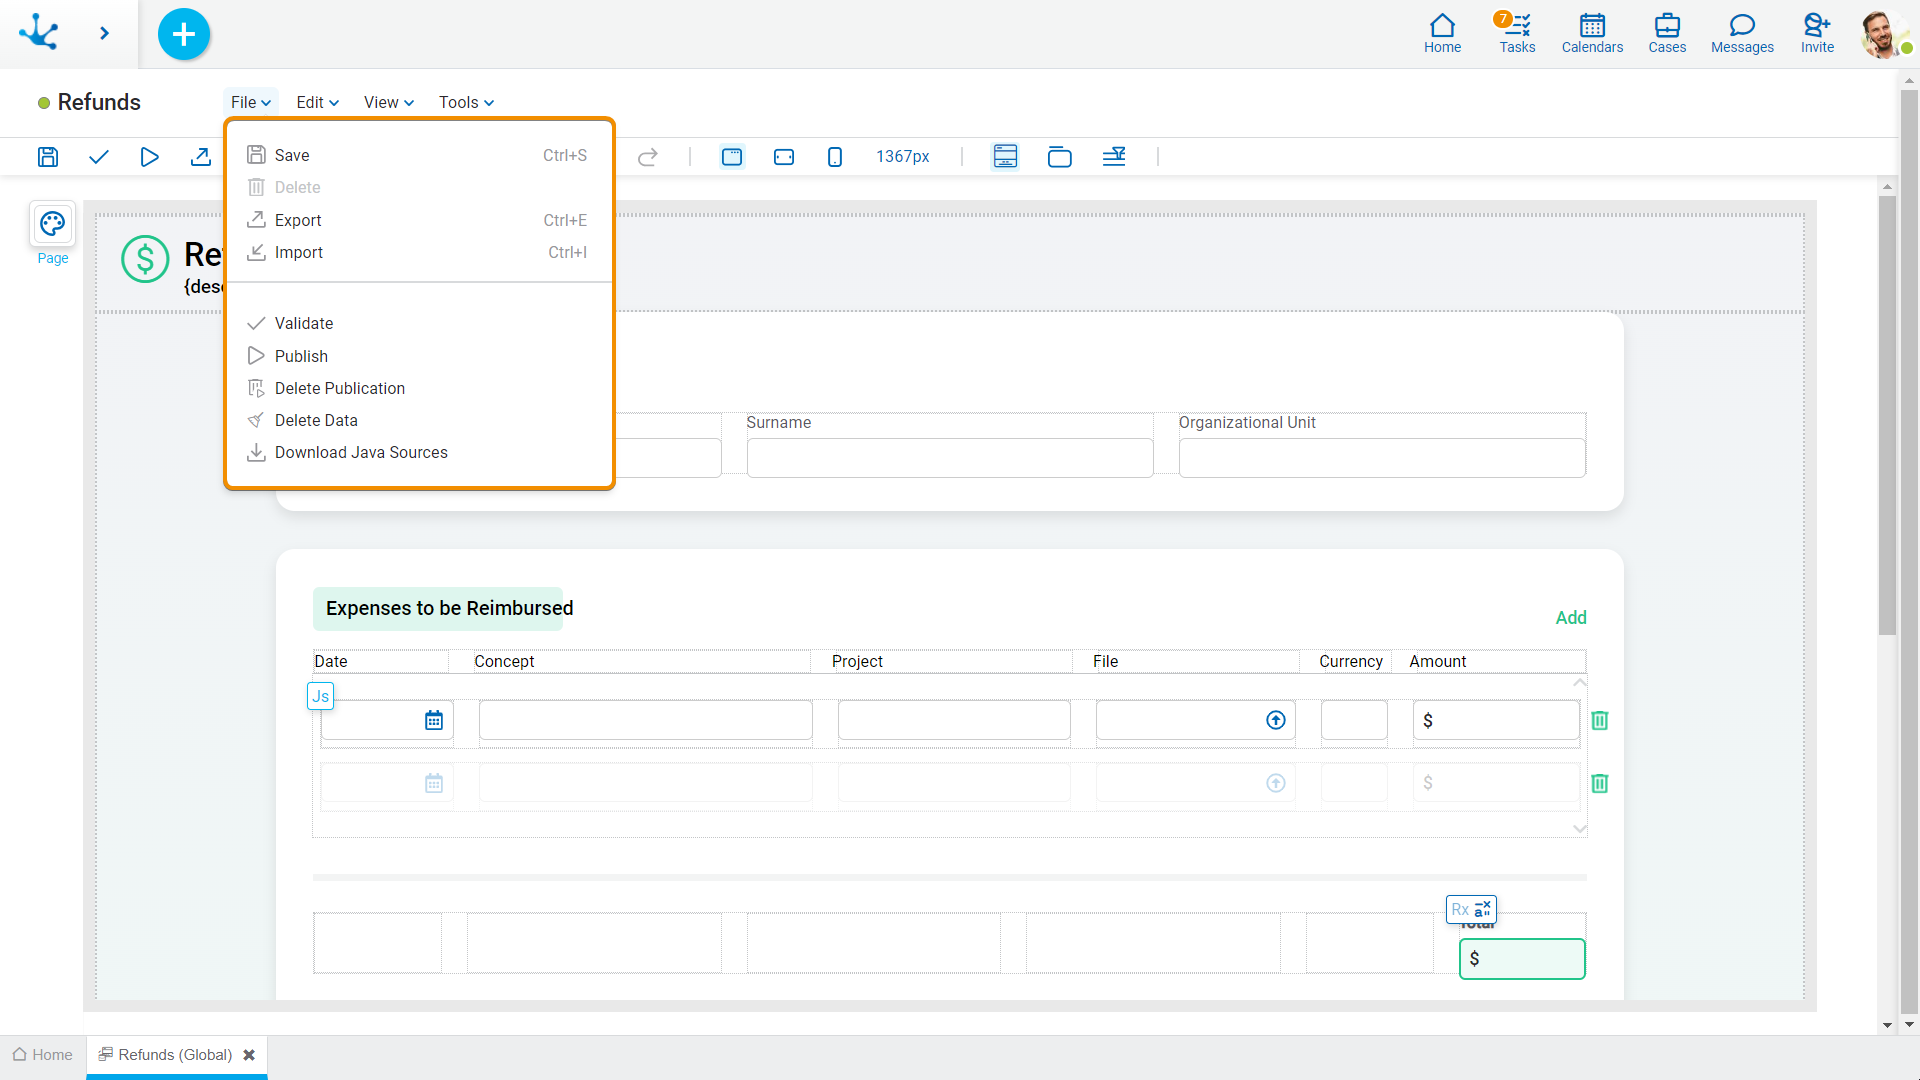Click the Publish play toolbar icon
This screenshot has width=1920, height=1080.
149,157
